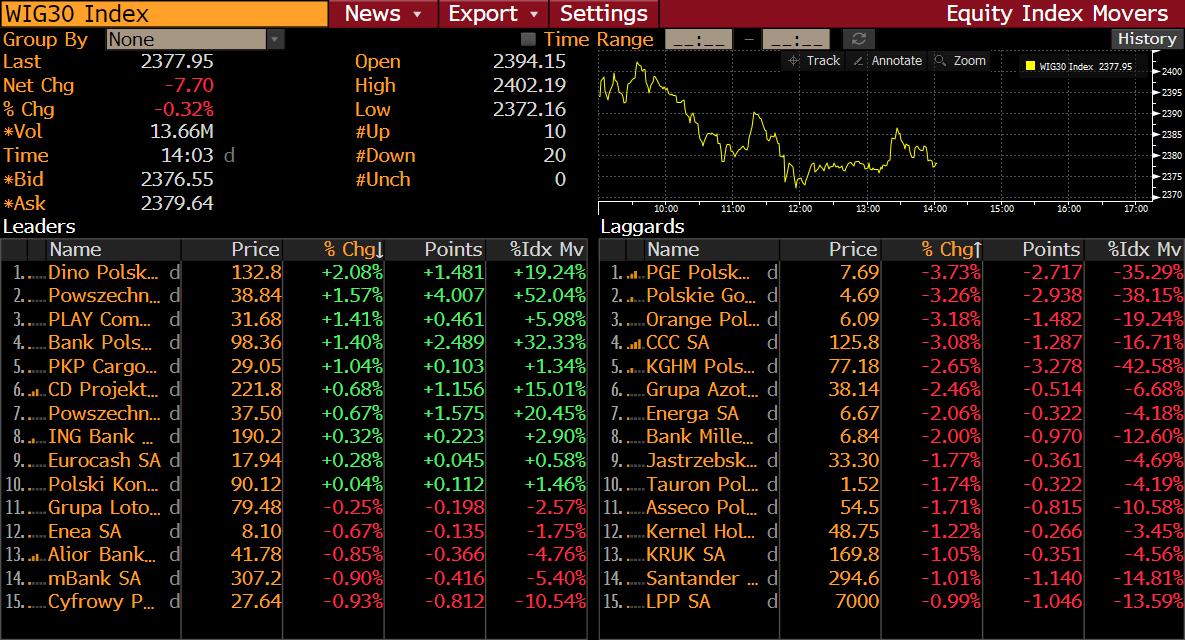
Task: Expand the News menu arrow
Action: 417,14
